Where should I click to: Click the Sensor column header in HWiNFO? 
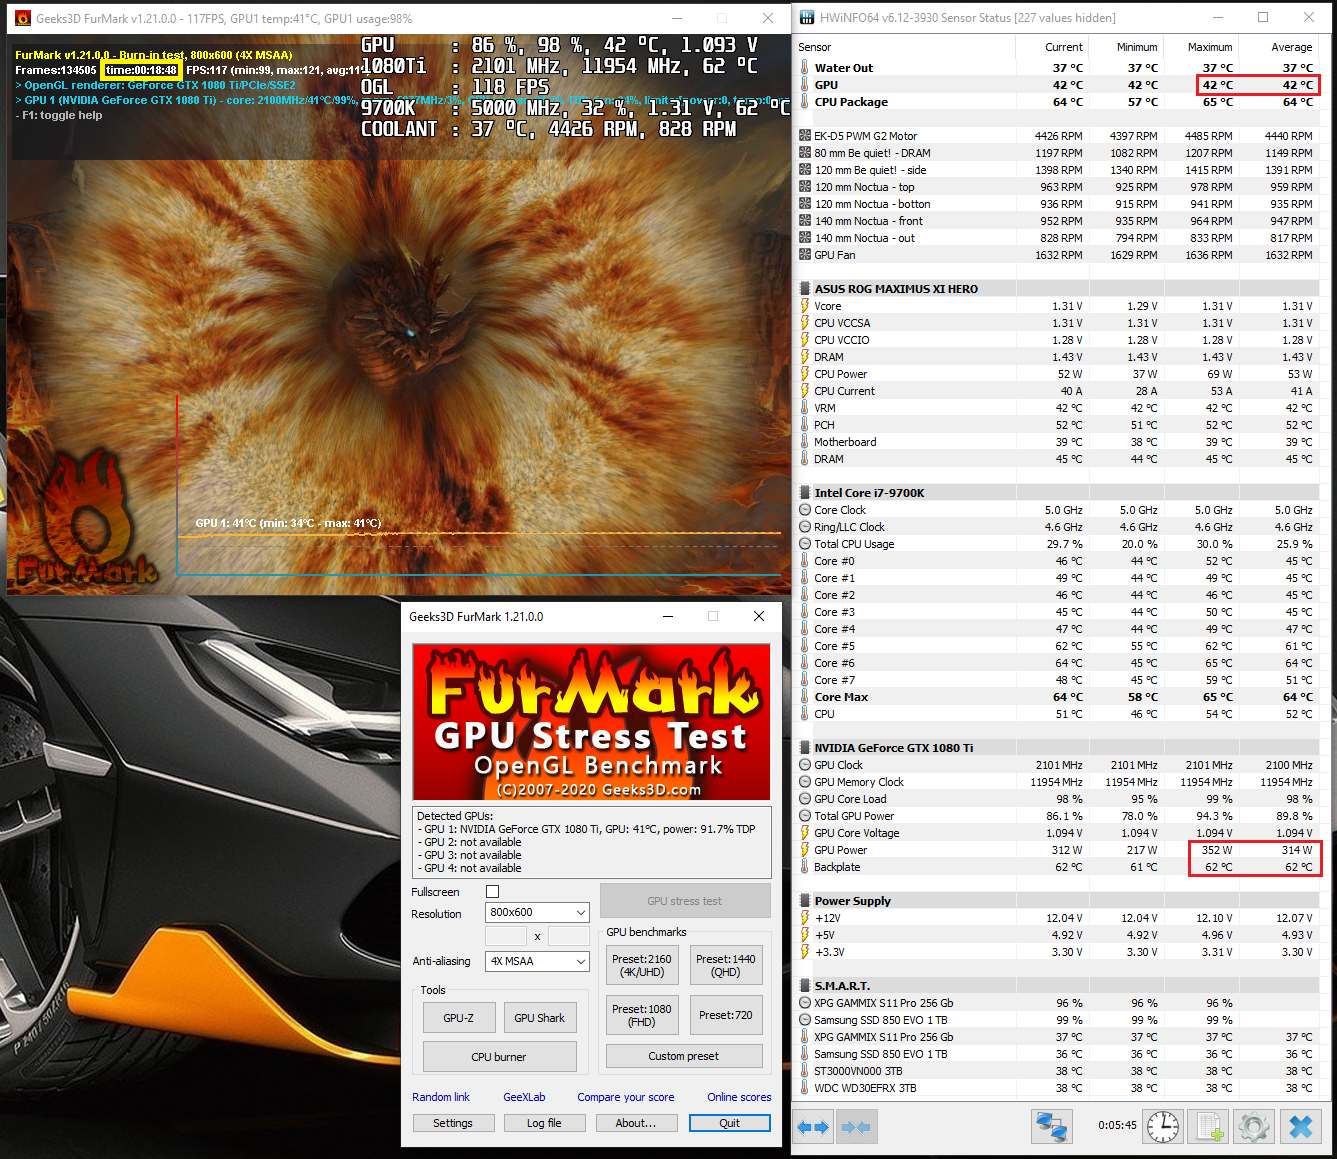[905, 47]
